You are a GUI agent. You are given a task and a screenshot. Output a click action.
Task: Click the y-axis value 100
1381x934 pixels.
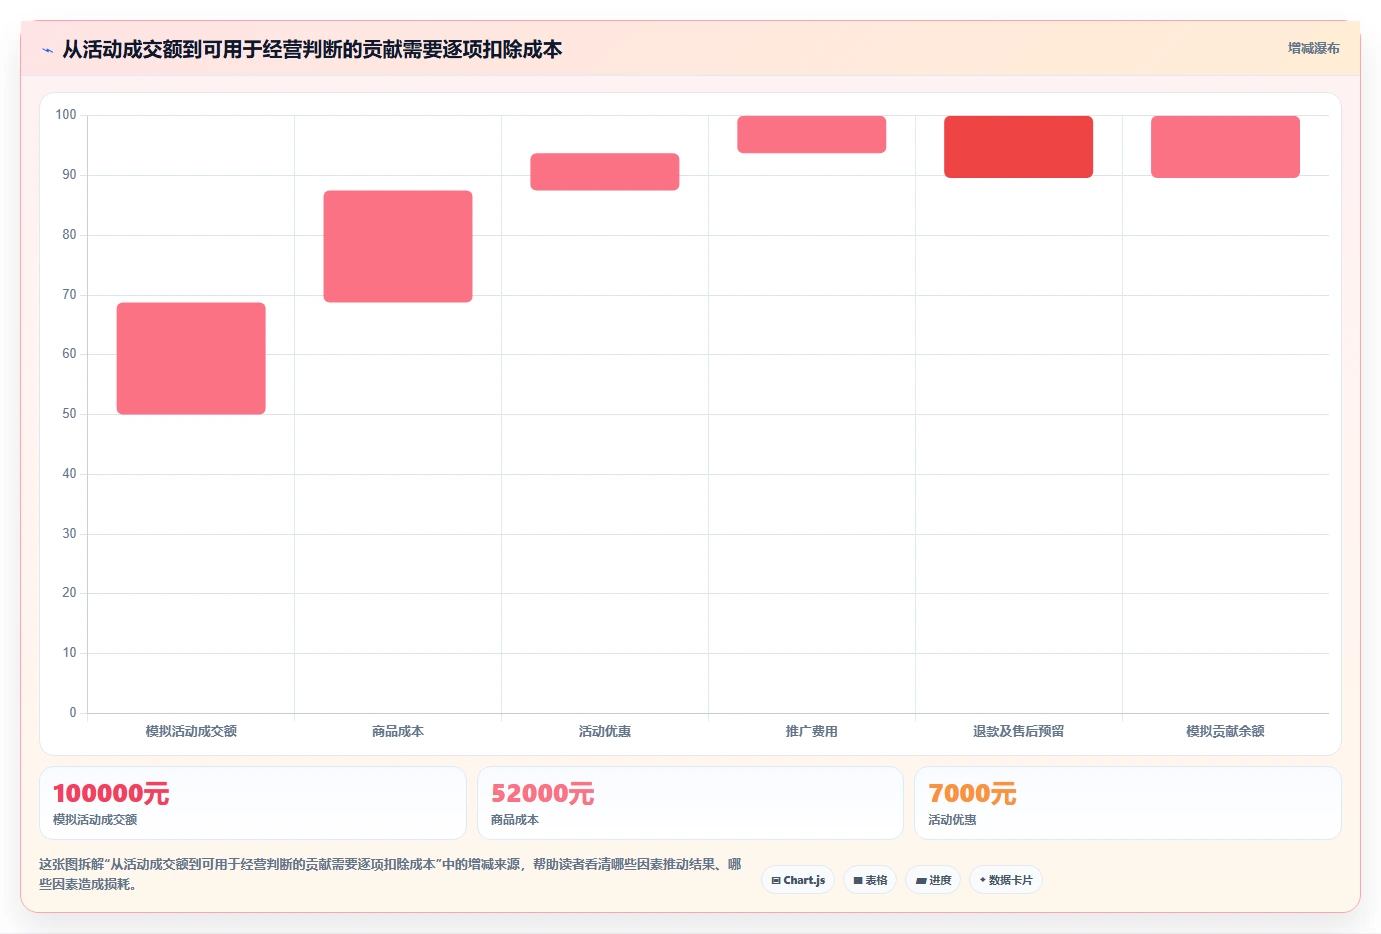click(x=66, y=115)
